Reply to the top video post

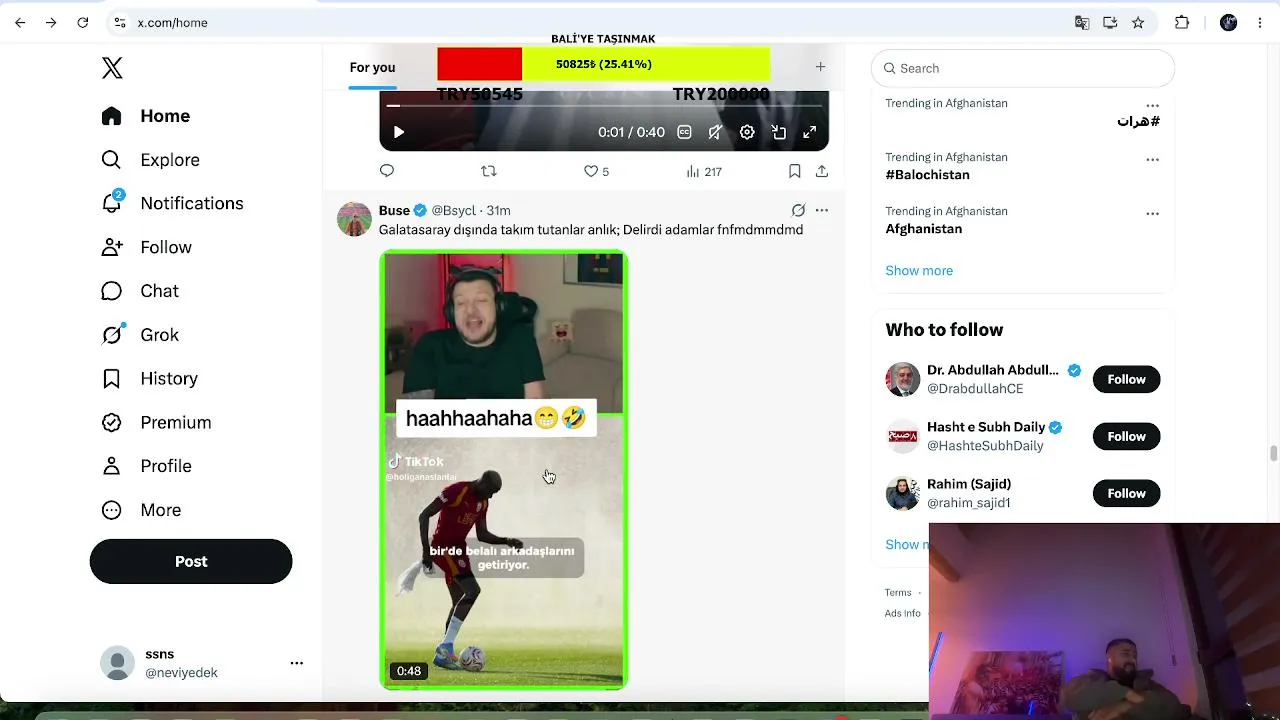click(387, 171)
